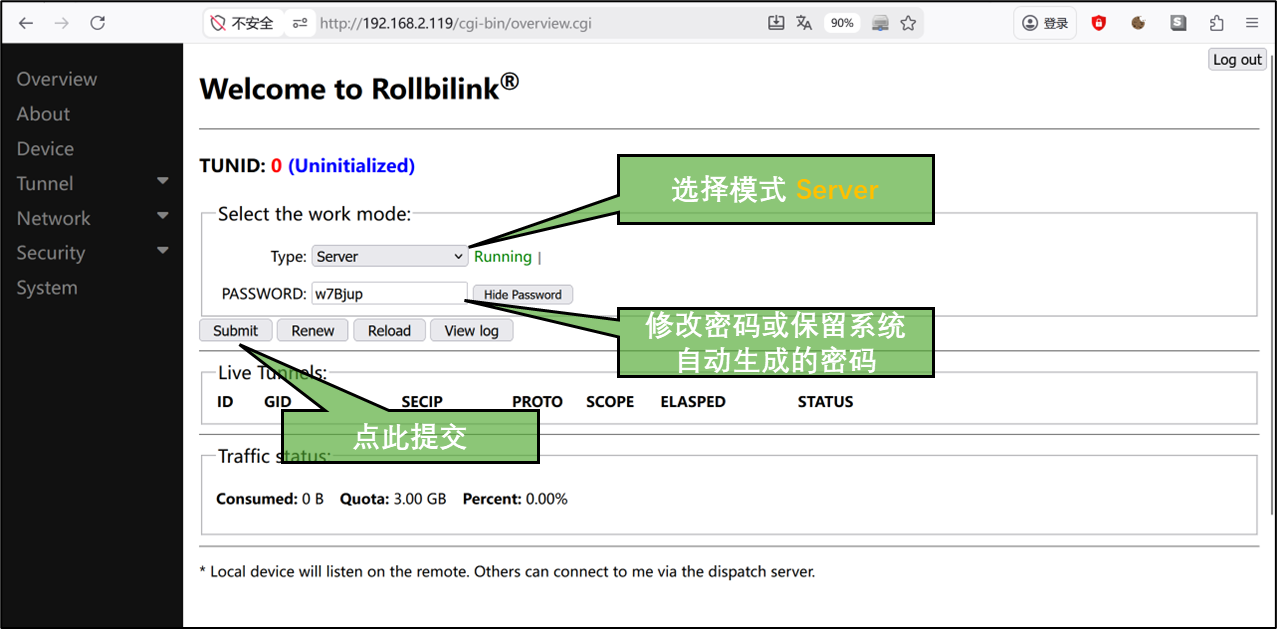Open the About sidebar item

[x=43, y=114]
